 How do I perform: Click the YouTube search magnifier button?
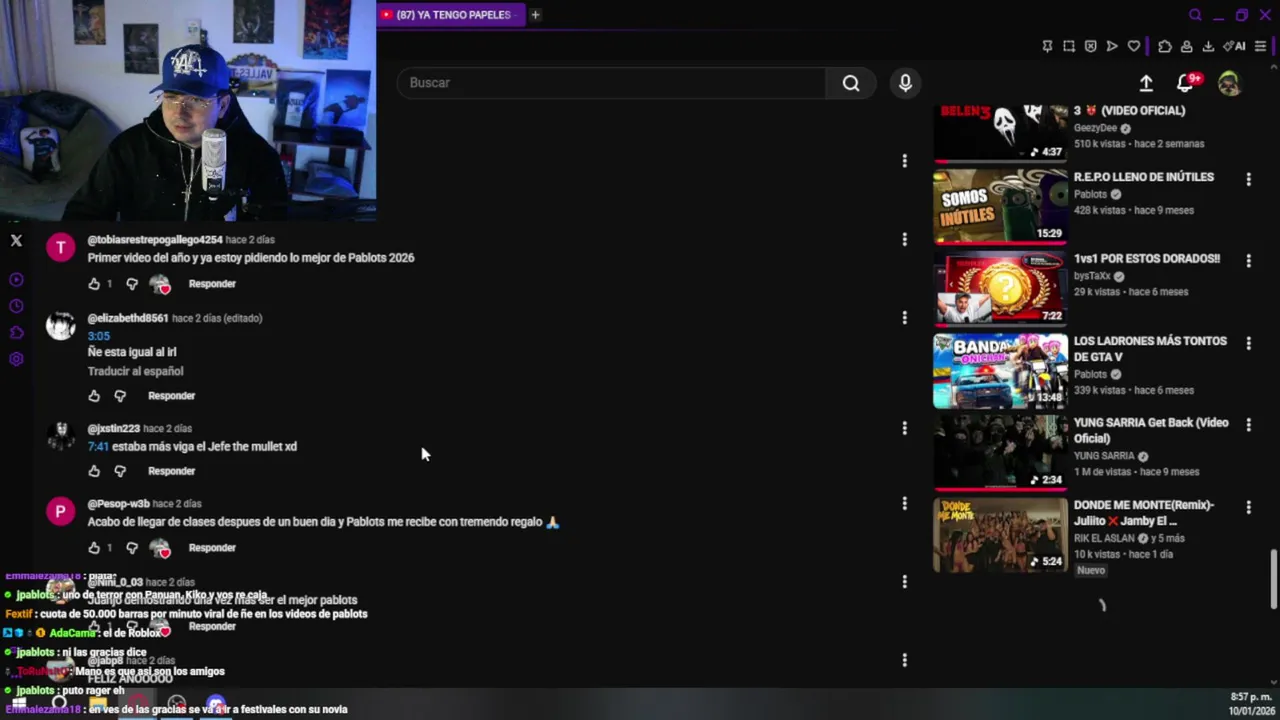tap(851, 83)
